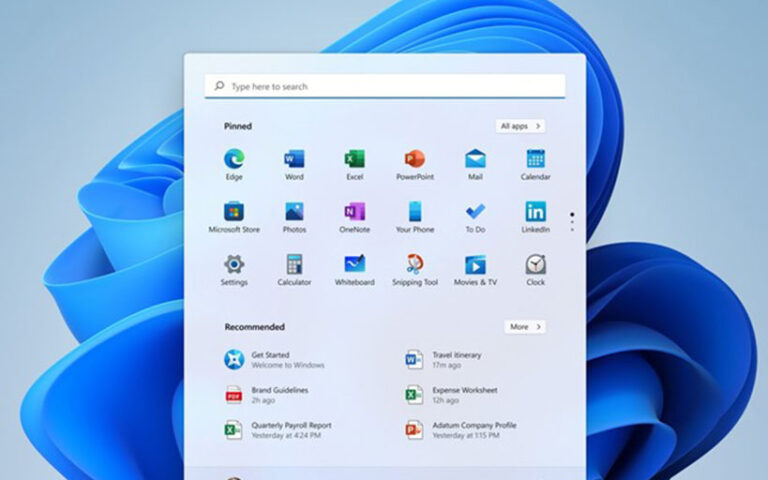Open the Your Phone app
Image resolution: width=768 pixels, height=480 pixels.
tap(415, 212)
